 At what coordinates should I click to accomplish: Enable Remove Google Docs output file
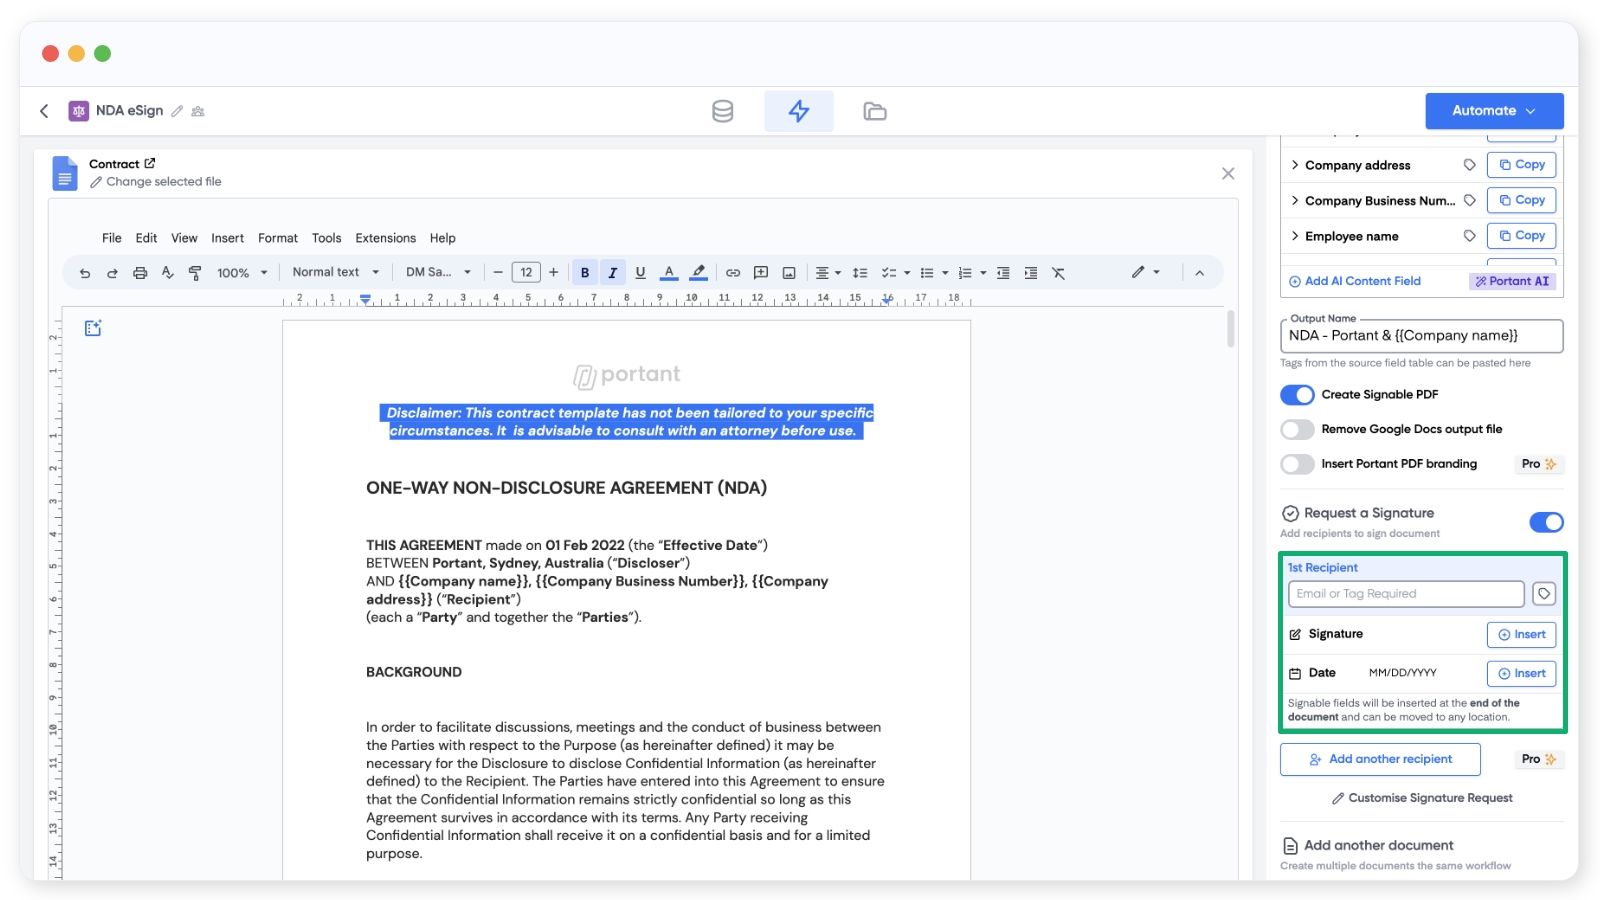pyautogui.click(x=1297, y=430)
